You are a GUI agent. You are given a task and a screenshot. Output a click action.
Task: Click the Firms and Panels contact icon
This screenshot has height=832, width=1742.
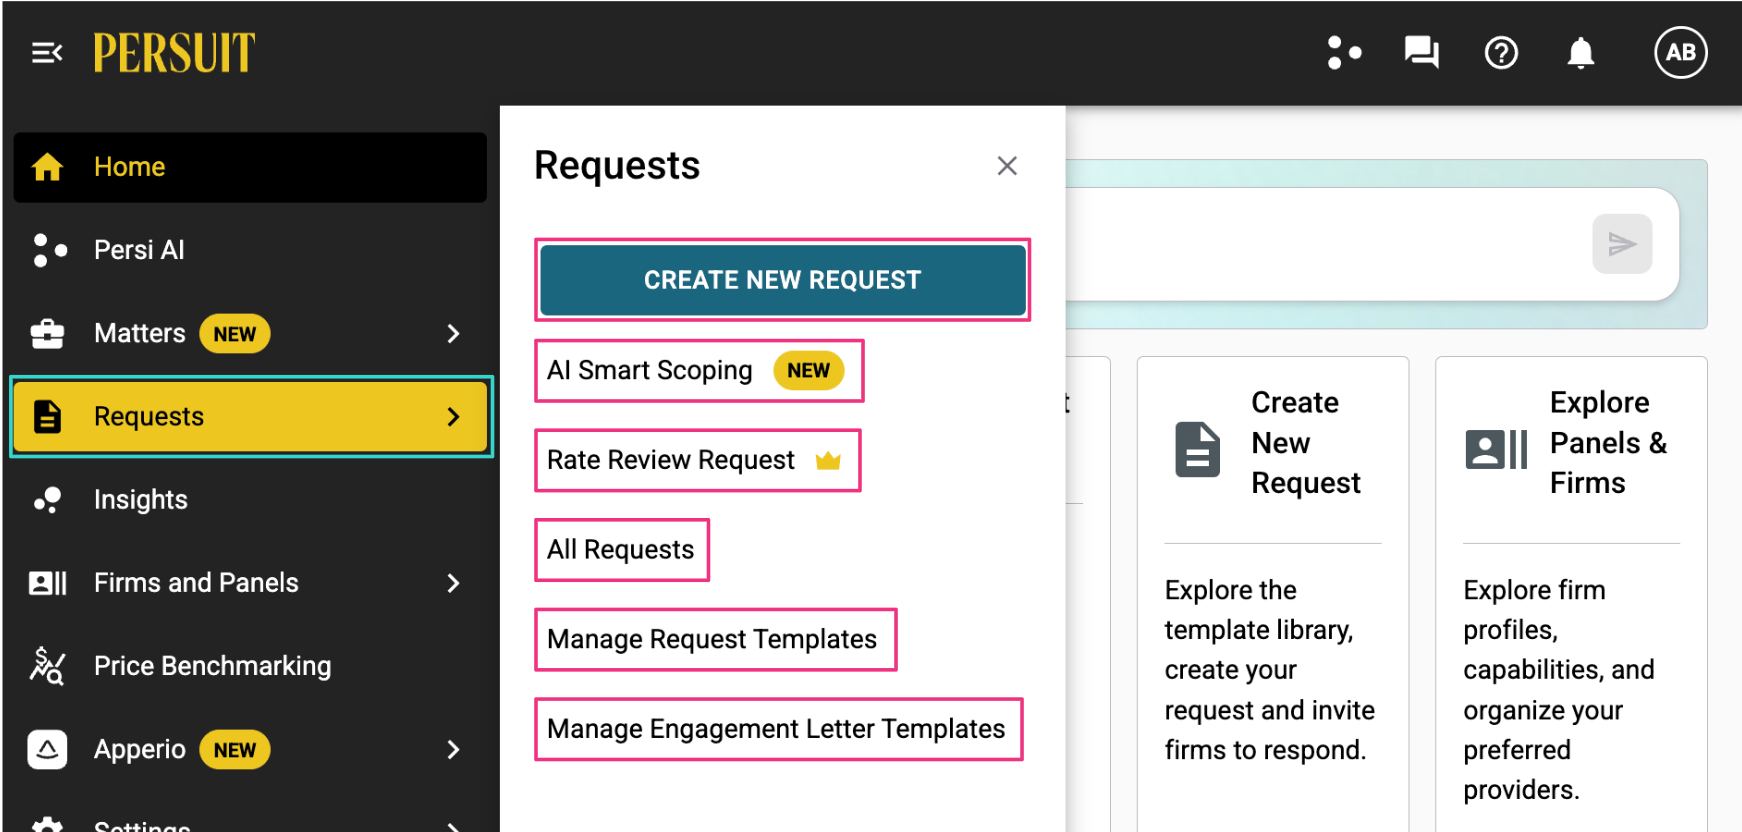[48, 583]
